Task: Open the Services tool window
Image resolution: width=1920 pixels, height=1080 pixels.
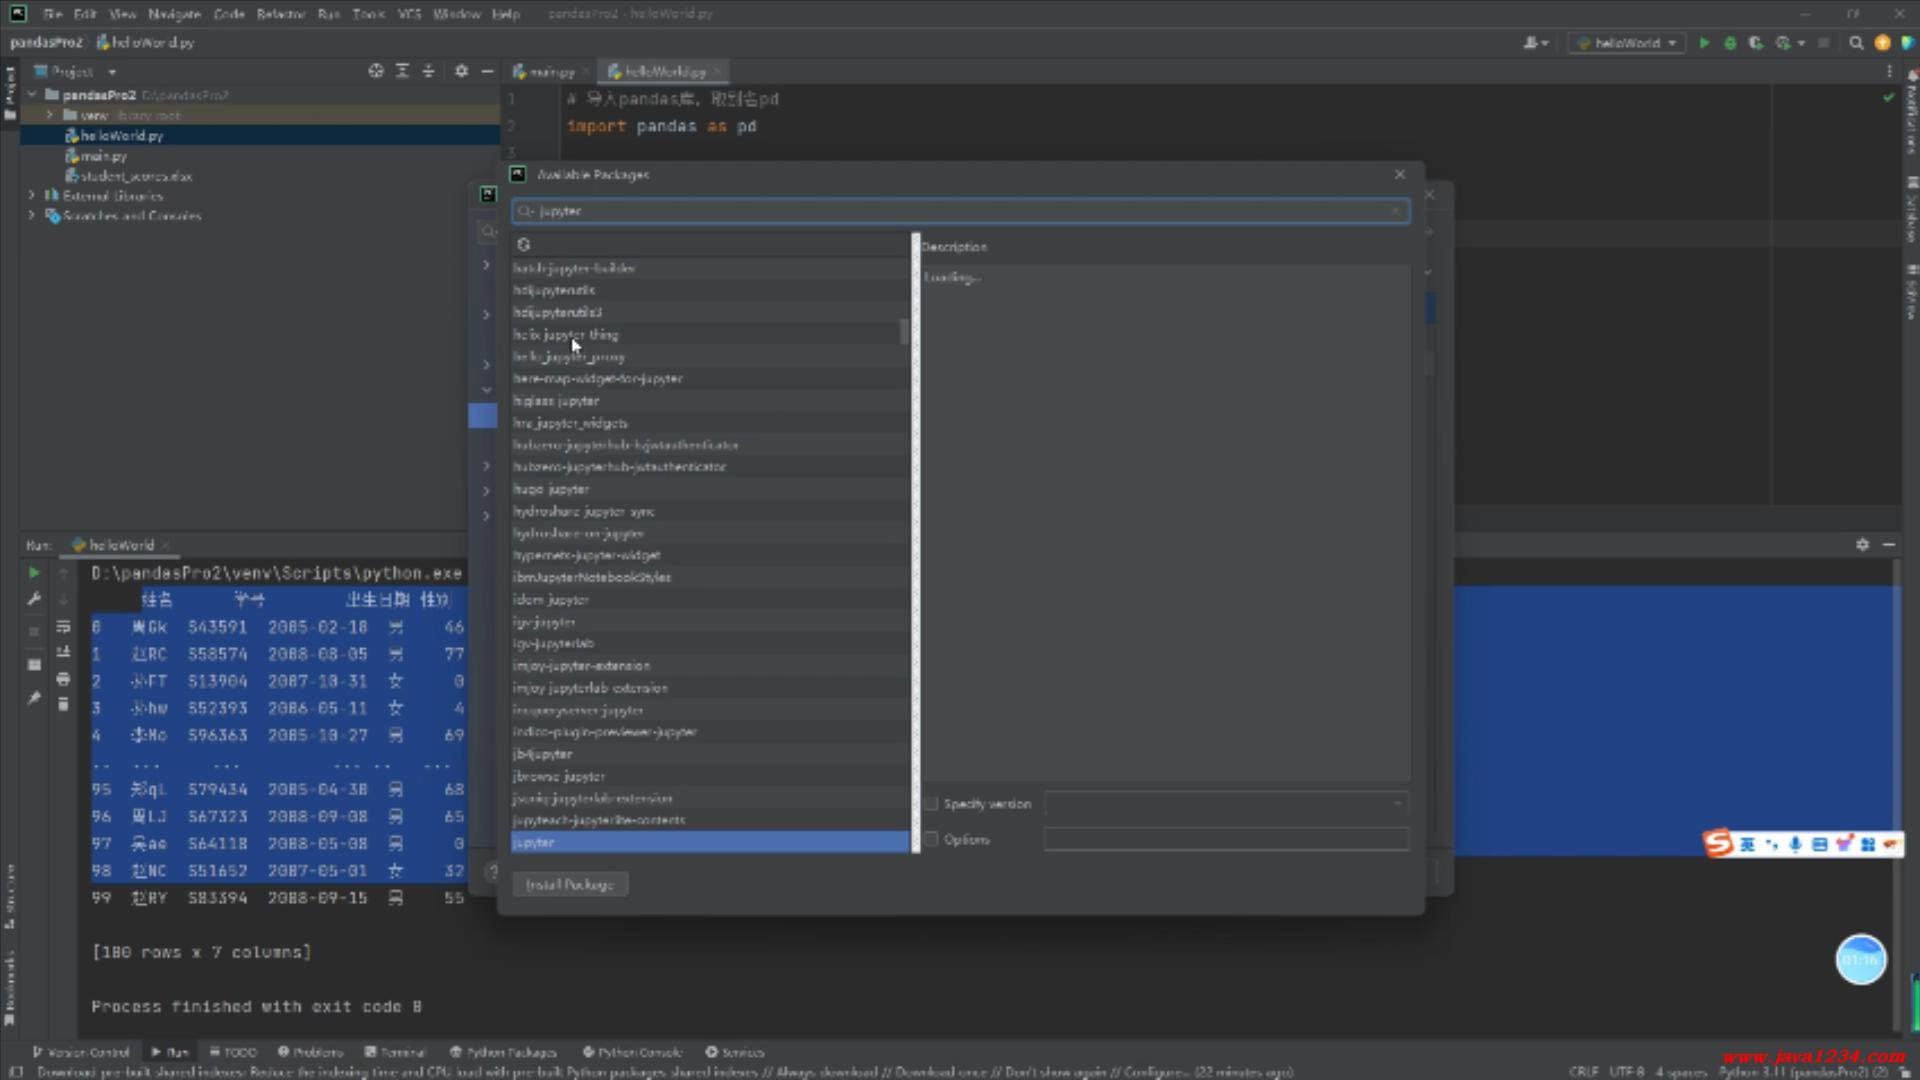Action: pos(735,1052)
